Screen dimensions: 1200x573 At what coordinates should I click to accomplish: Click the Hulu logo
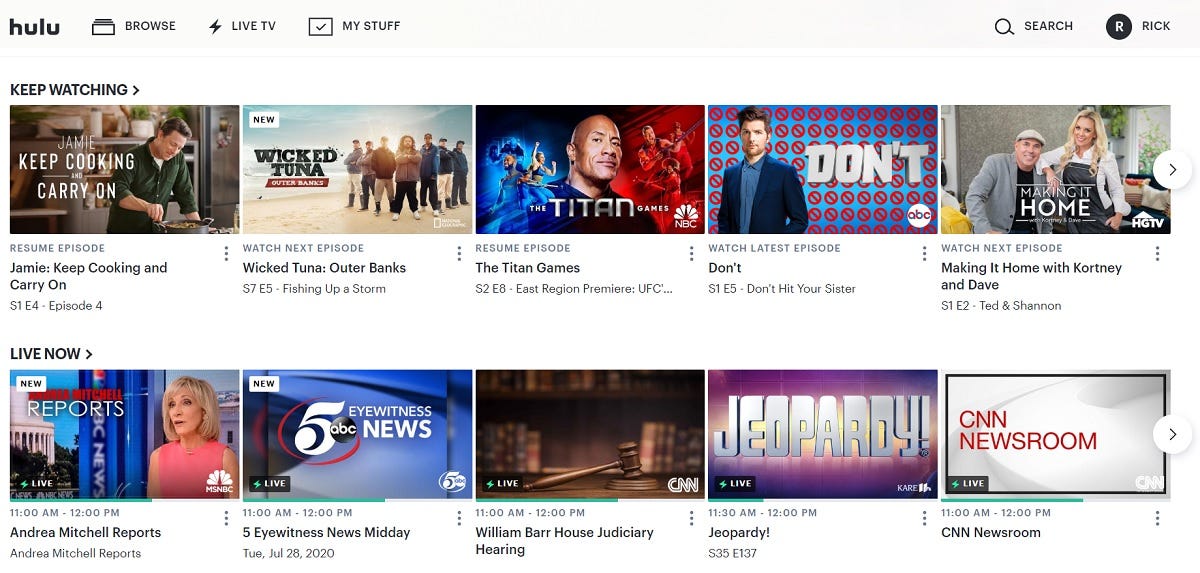34,27
